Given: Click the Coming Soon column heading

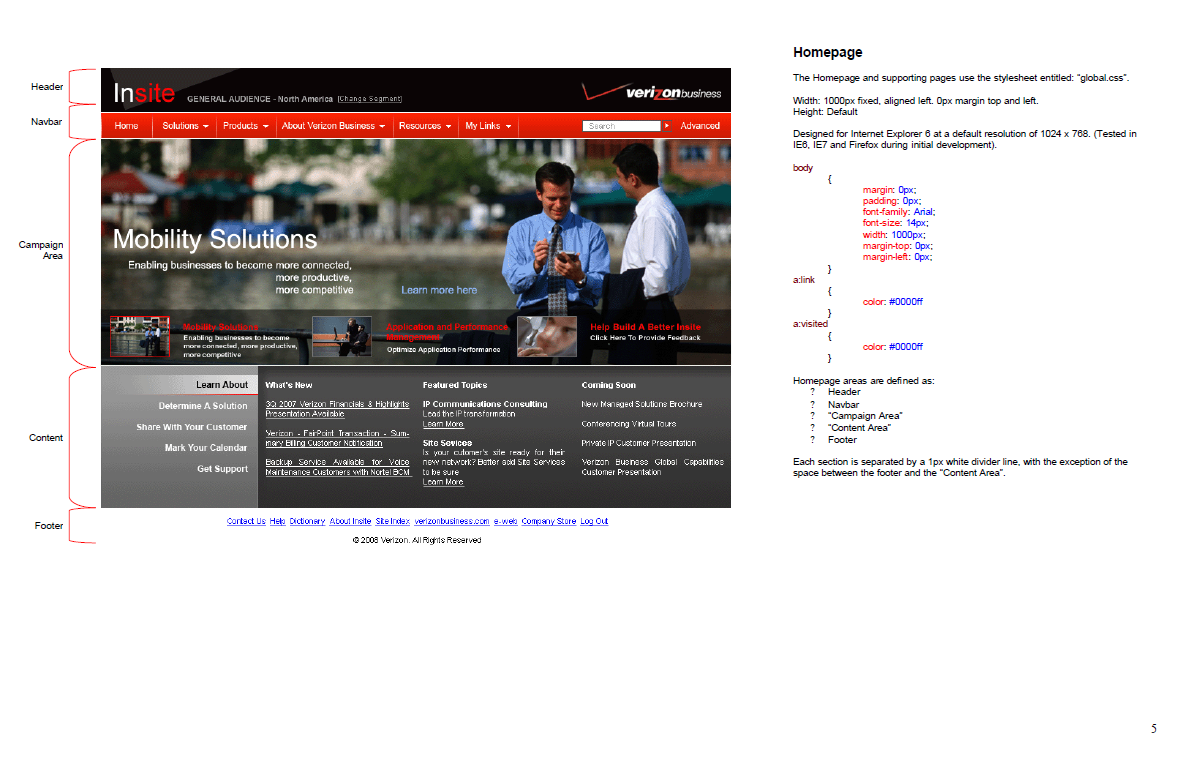Looking at the screenshot, I should [609, 385].
